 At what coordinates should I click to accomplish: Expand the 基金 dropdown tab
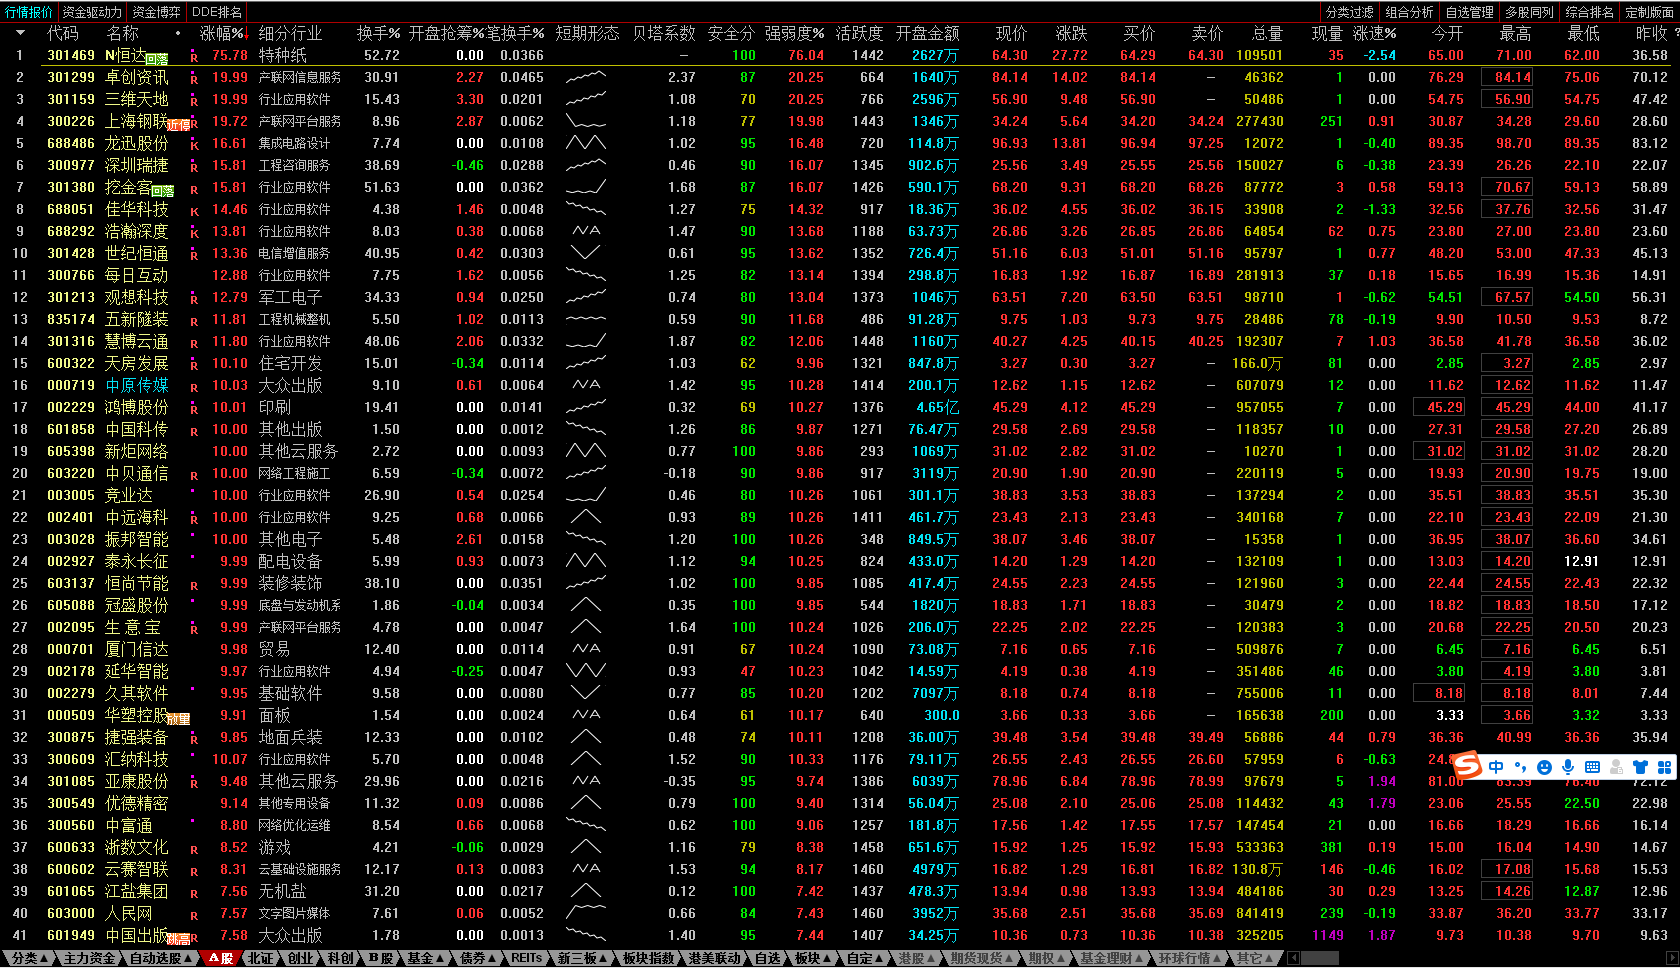[425, 958]
